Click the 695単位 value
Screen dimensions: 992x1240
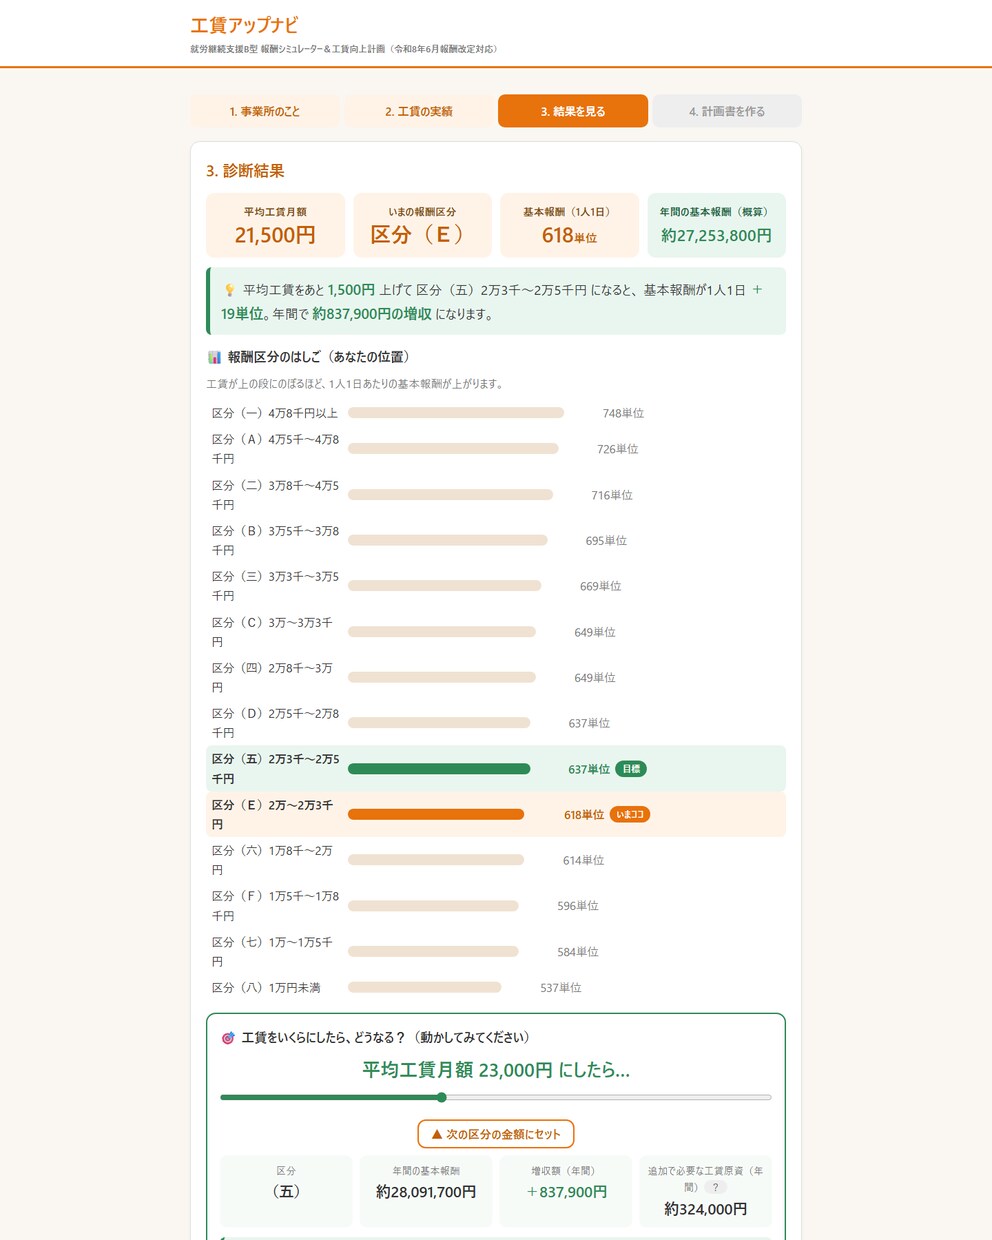[x=606, y=540]
